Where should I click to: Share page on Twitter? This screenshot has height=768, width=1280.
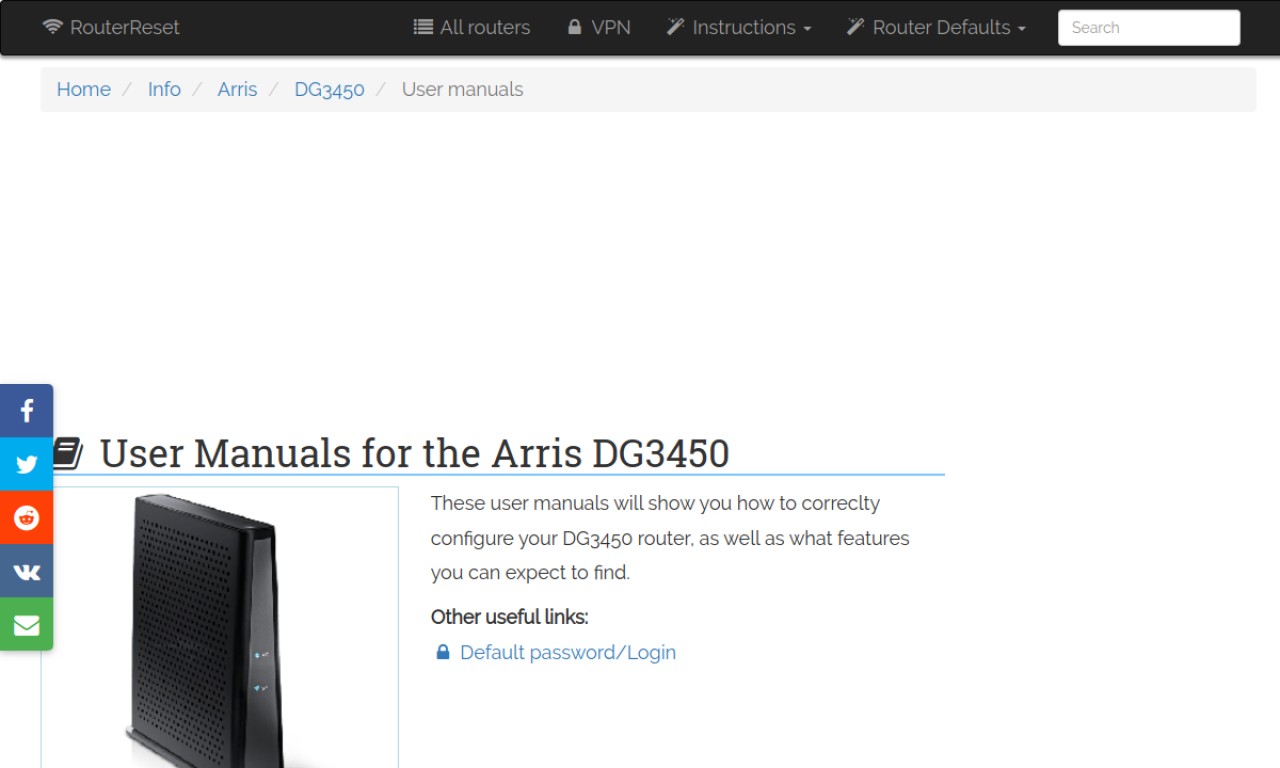[26, 464]
